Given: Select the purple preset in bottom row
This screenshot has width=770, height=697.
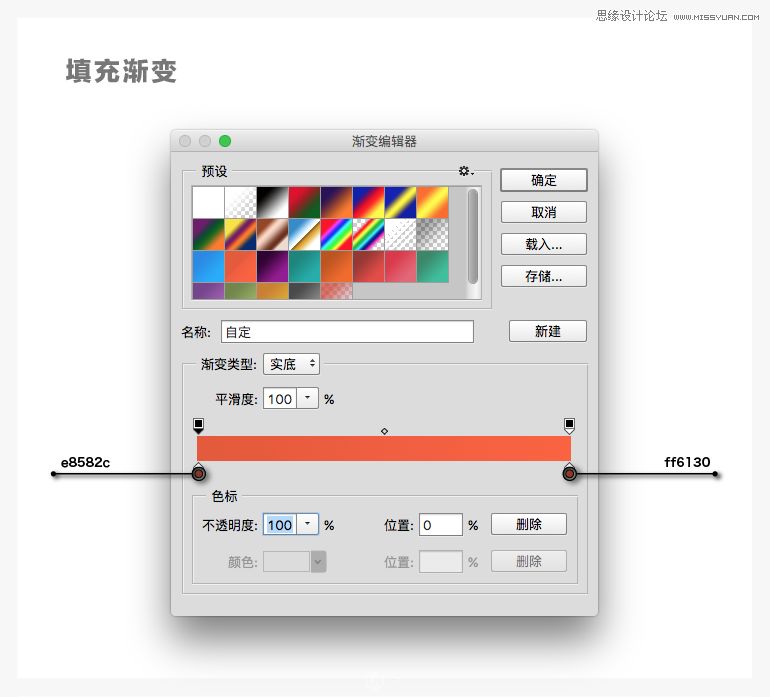Looking at the screenshot, I should click(209, 291).
